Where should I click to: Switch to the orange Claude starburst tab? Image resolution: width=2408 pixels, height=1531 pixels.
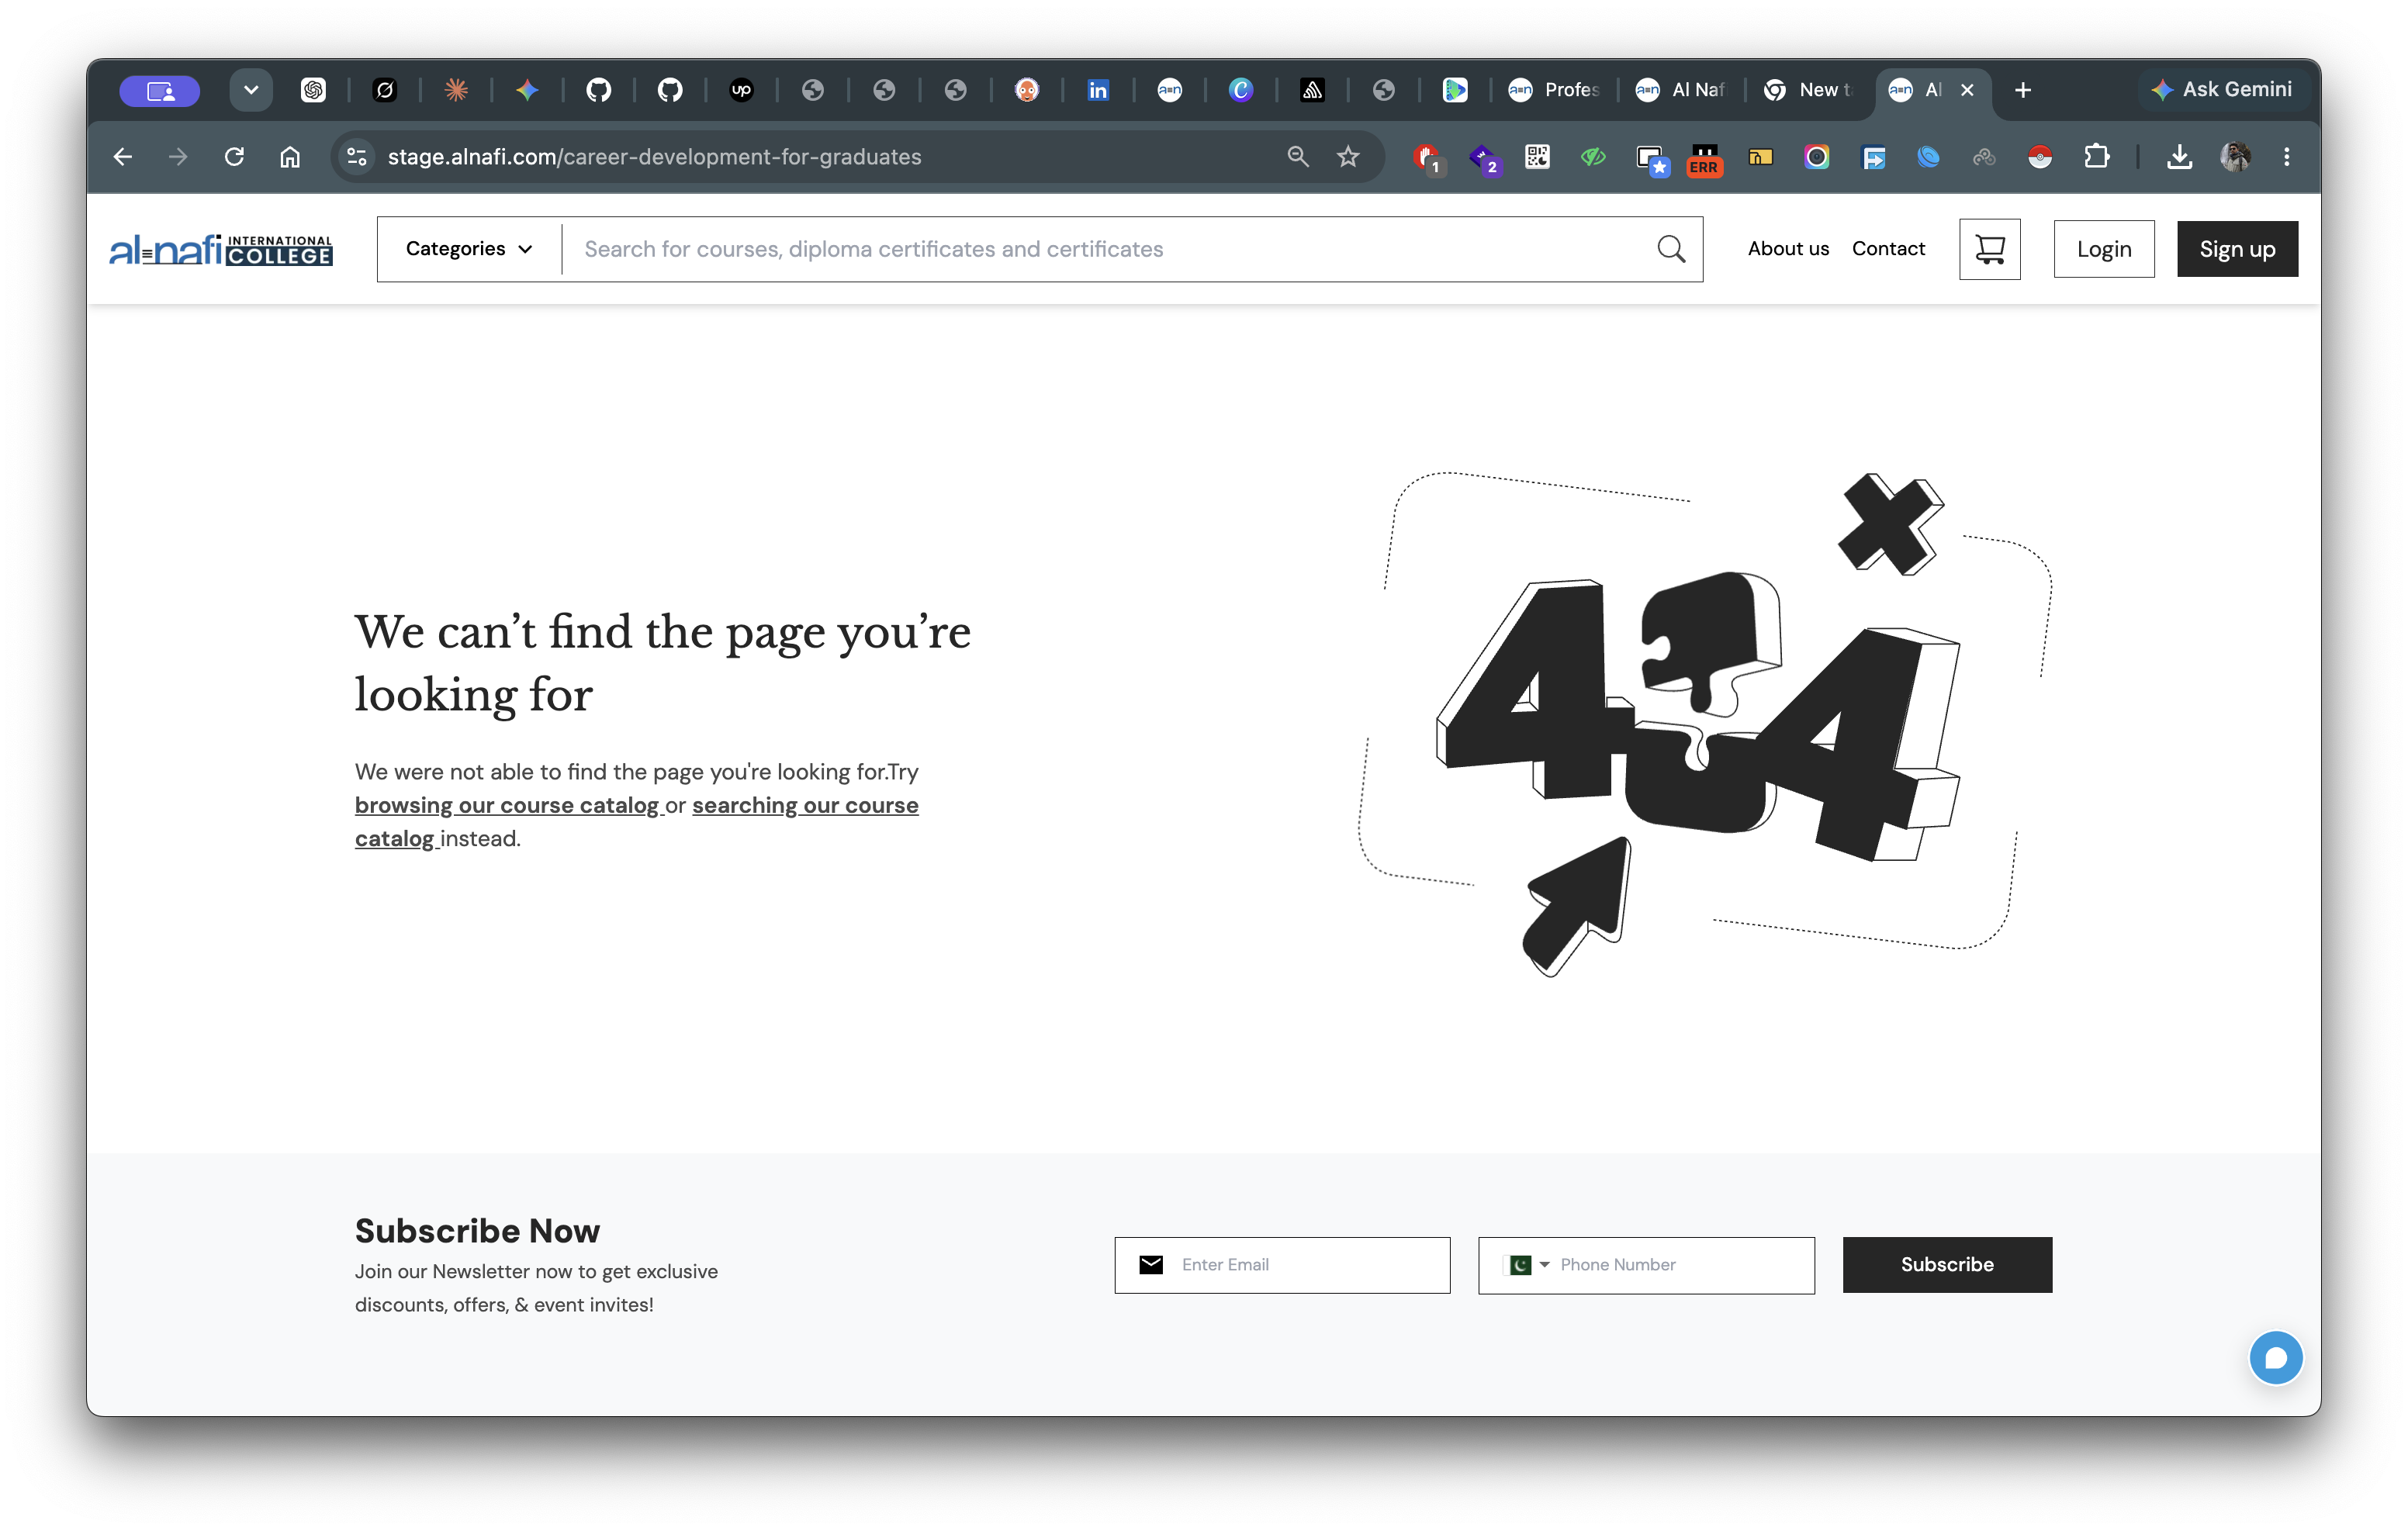point(456,90)
